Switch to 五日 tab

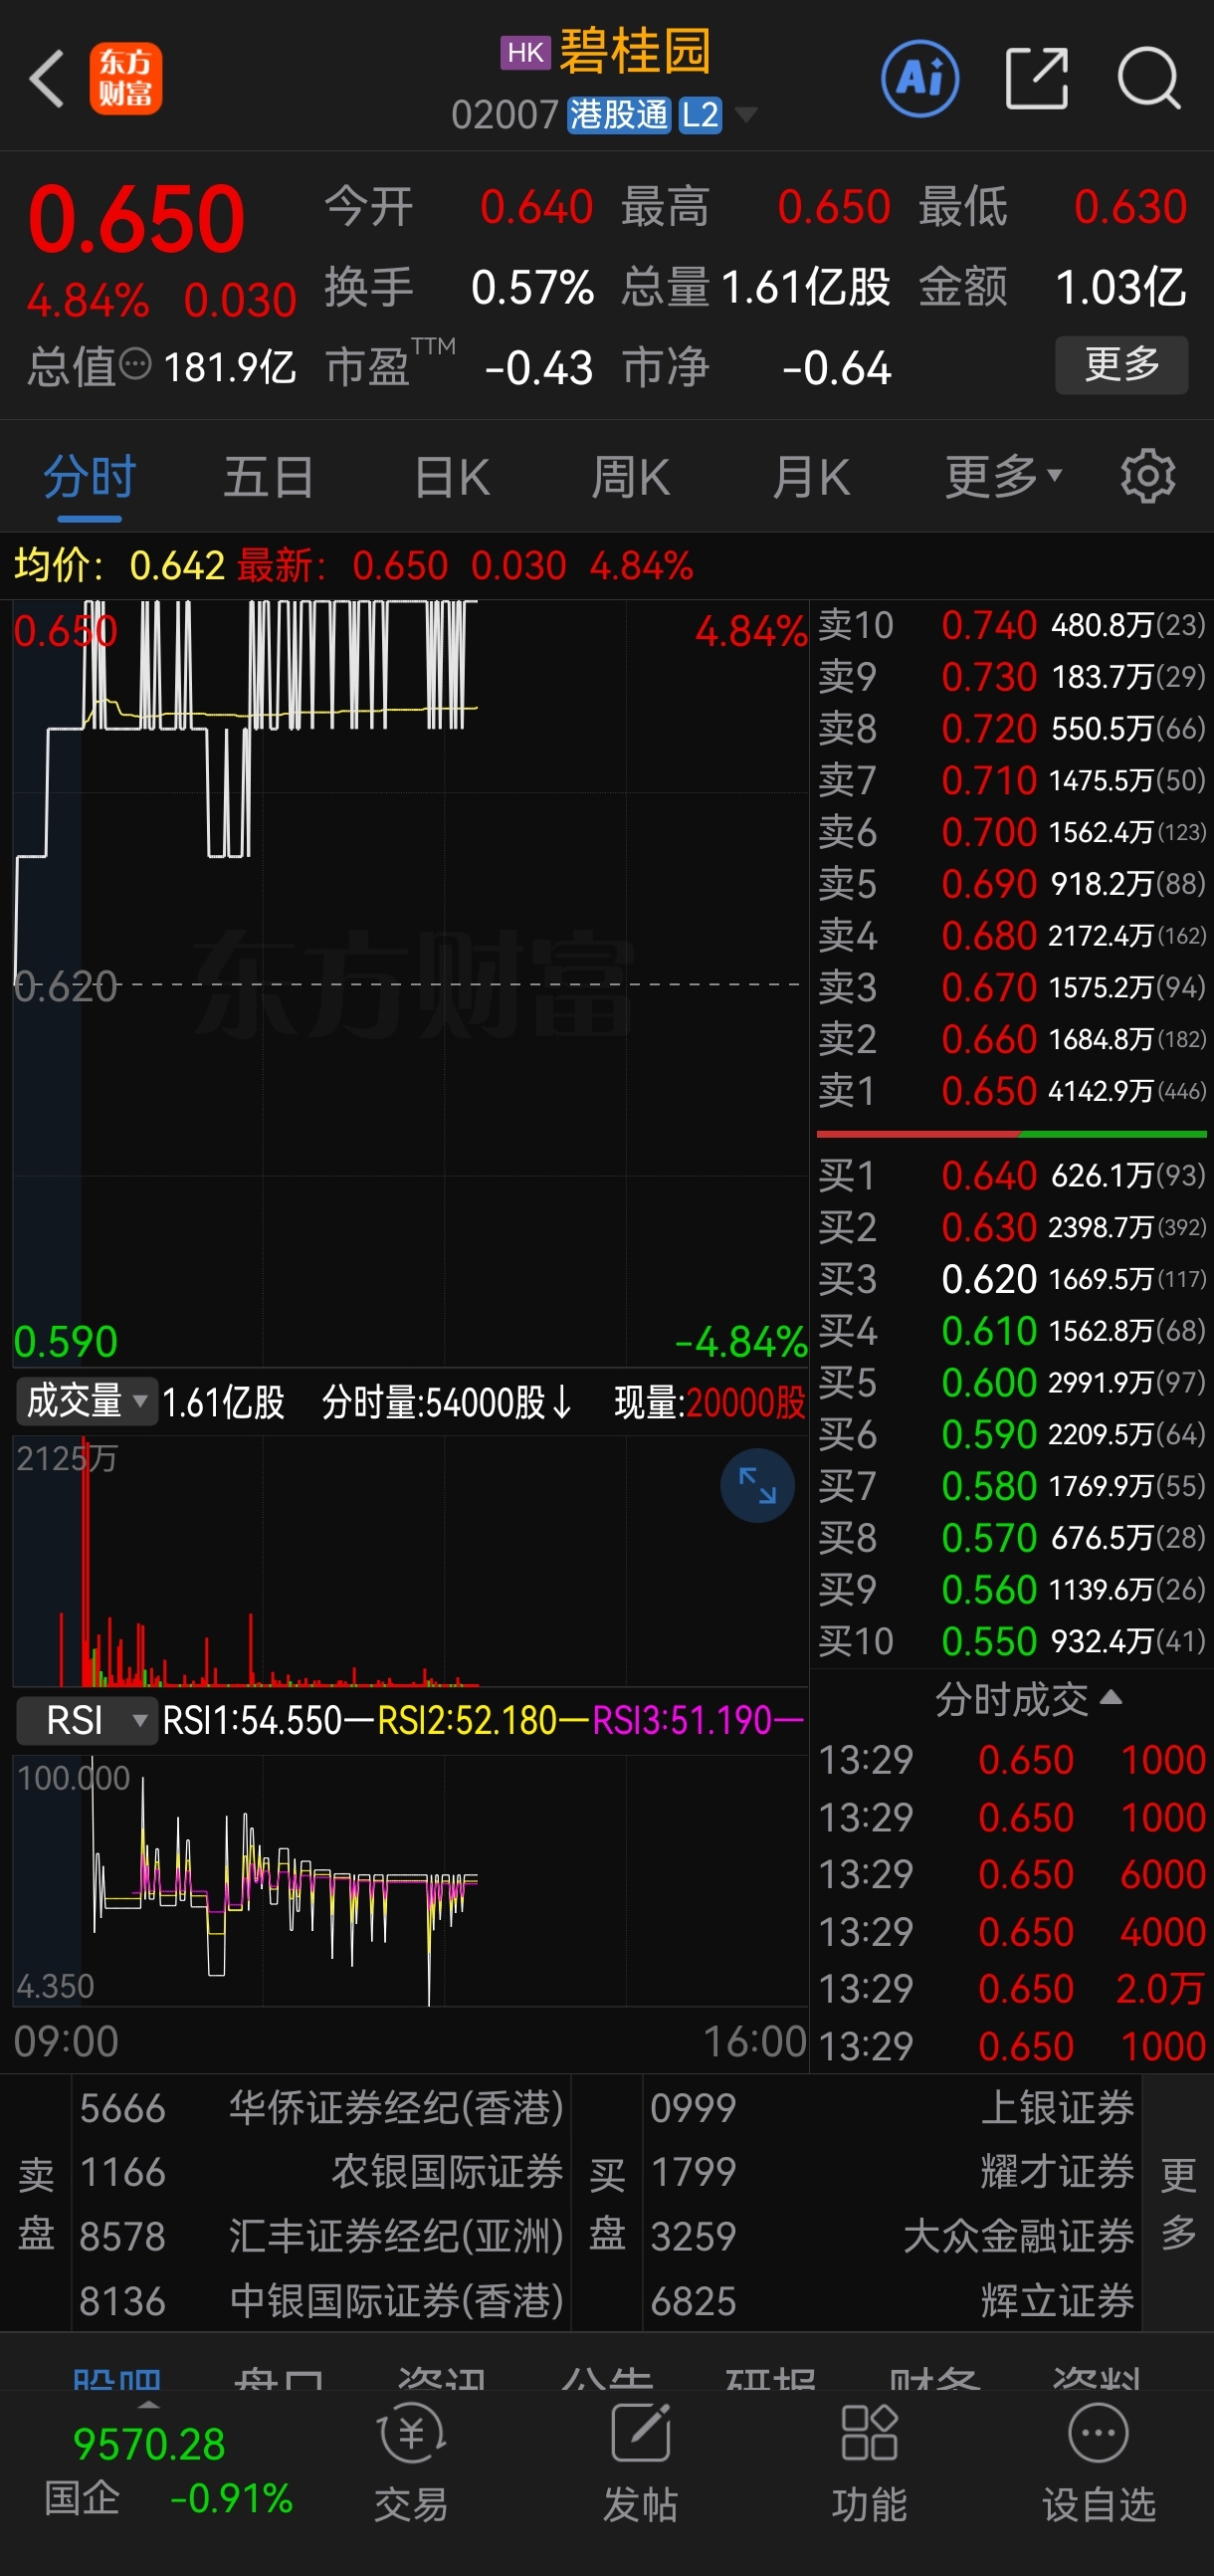click(268, 476)
